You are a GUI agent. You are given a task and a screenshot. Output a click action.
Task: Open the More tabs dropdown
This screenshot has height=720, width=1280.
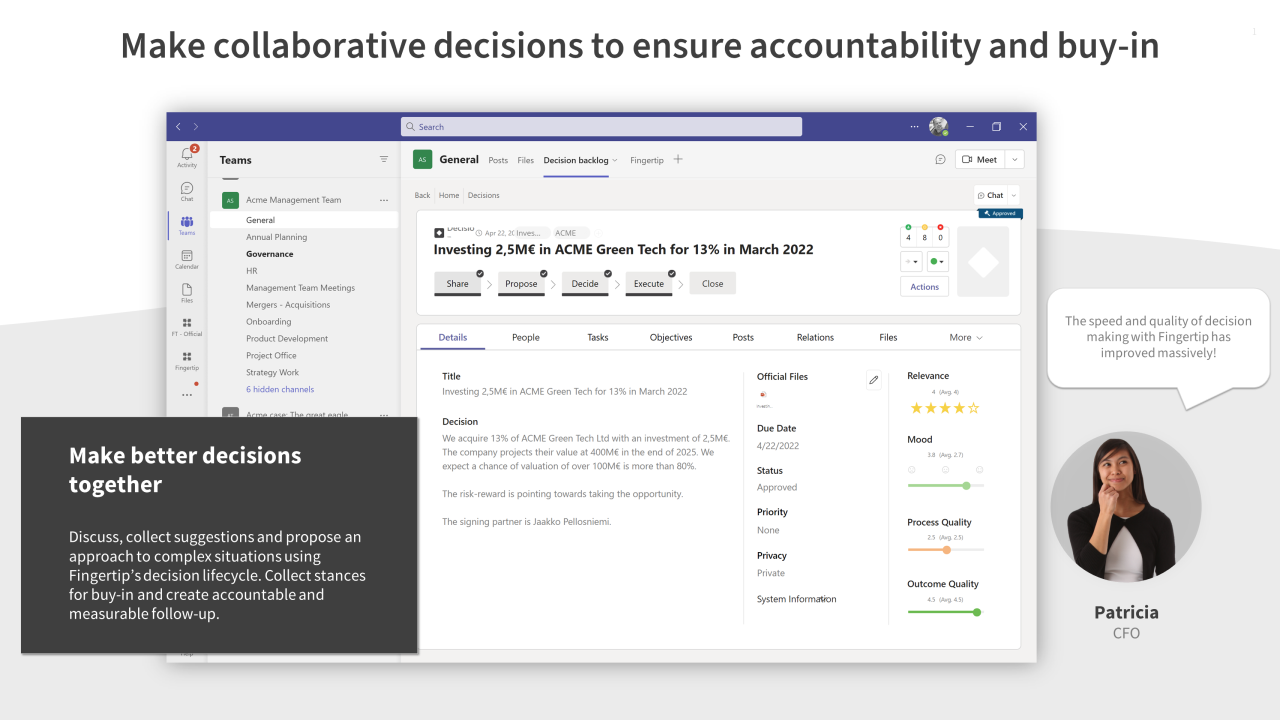pos(966,338)
